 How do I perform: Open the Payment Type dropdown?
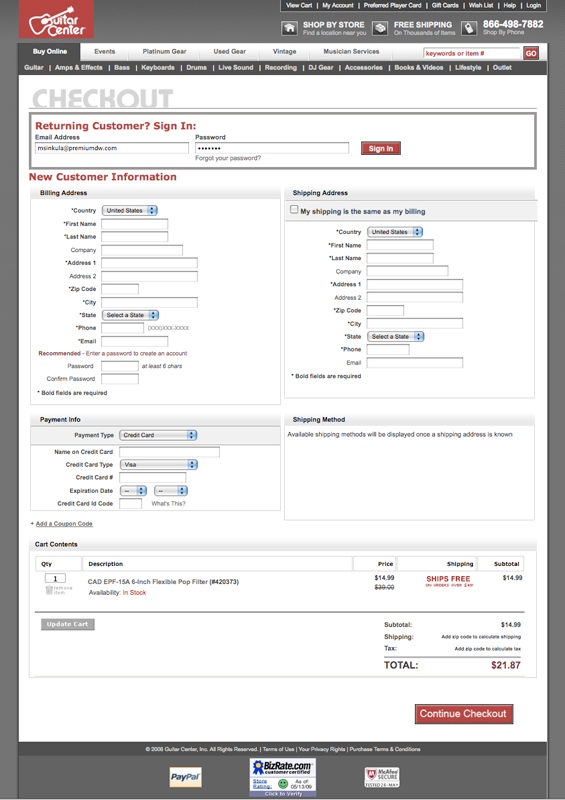[158, 435]
